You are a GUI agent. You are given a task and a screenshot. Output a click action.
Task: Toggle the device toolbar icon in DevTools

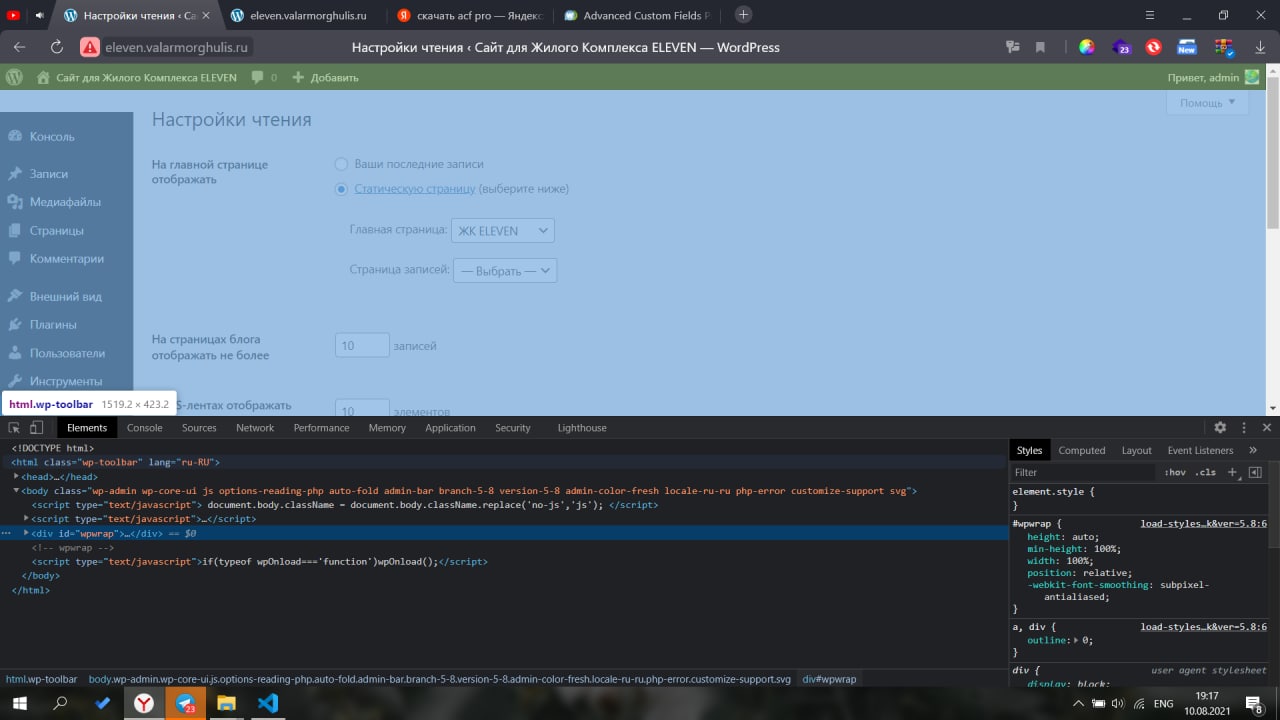click(x=36, y=428)
